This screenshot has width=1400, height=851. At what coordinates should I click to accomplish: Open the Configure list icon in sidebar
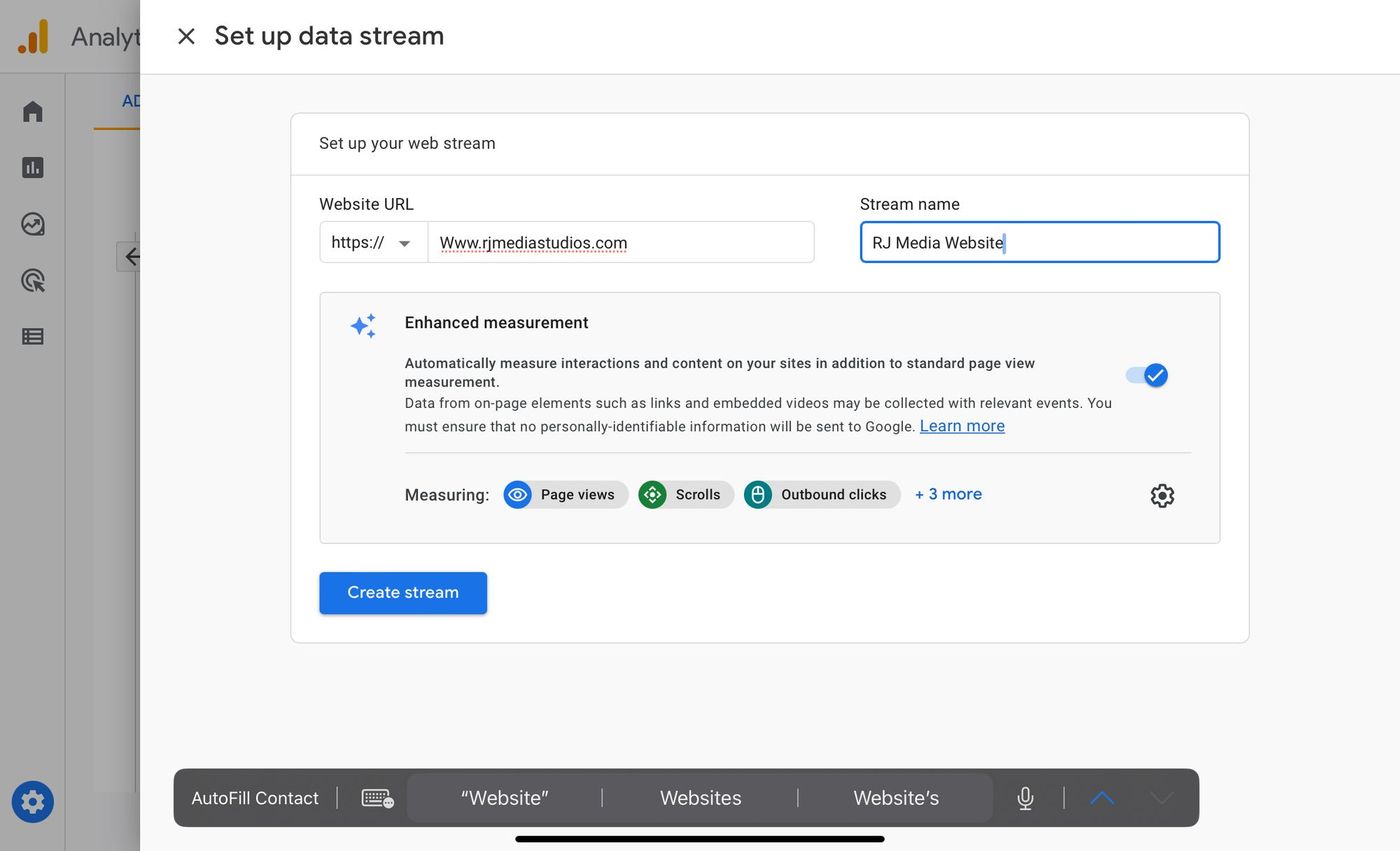[33, 337]
